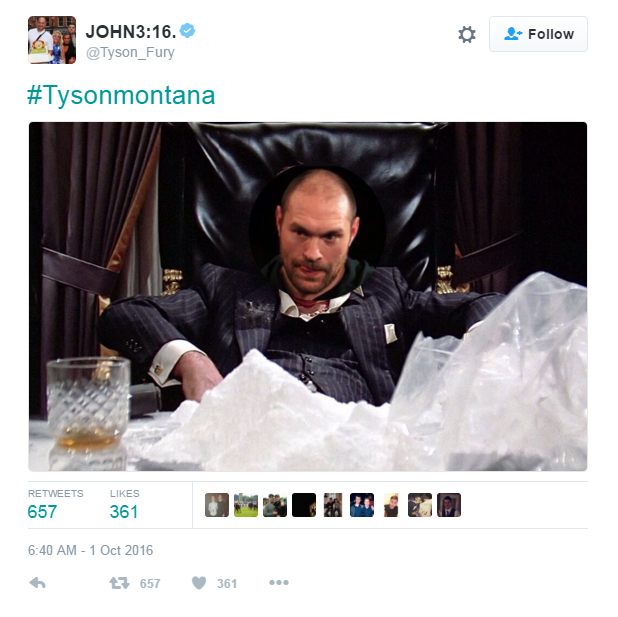Click the green field liker avatar
The image size is (618, 617).
[246, 505]
